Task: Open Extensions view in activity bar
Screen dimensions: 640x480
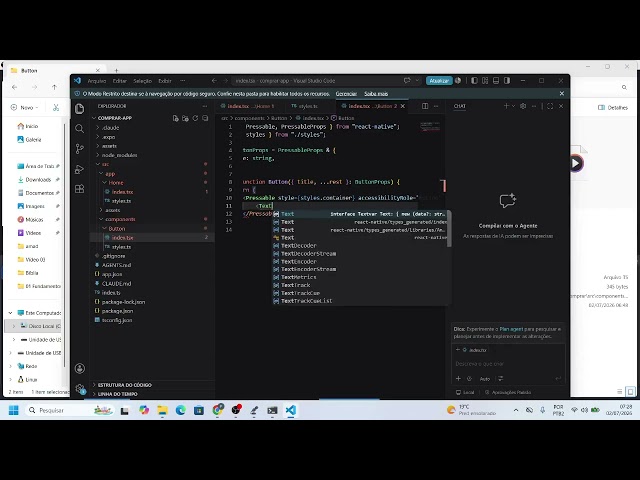Action: point(80,189)
